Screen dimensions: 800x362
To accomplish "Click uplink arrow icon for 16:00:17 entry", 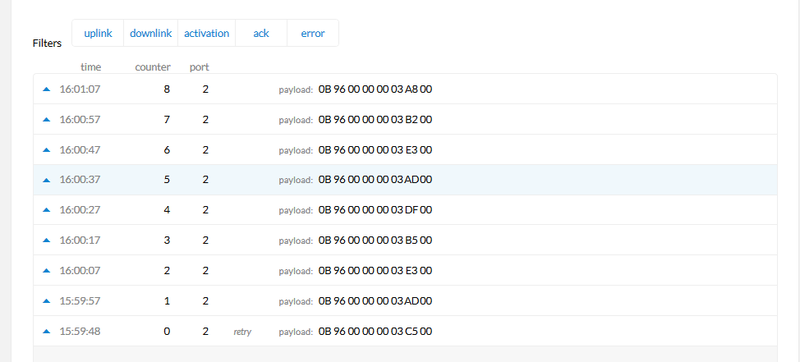I will pyautogui.click(x=46, y=240).
